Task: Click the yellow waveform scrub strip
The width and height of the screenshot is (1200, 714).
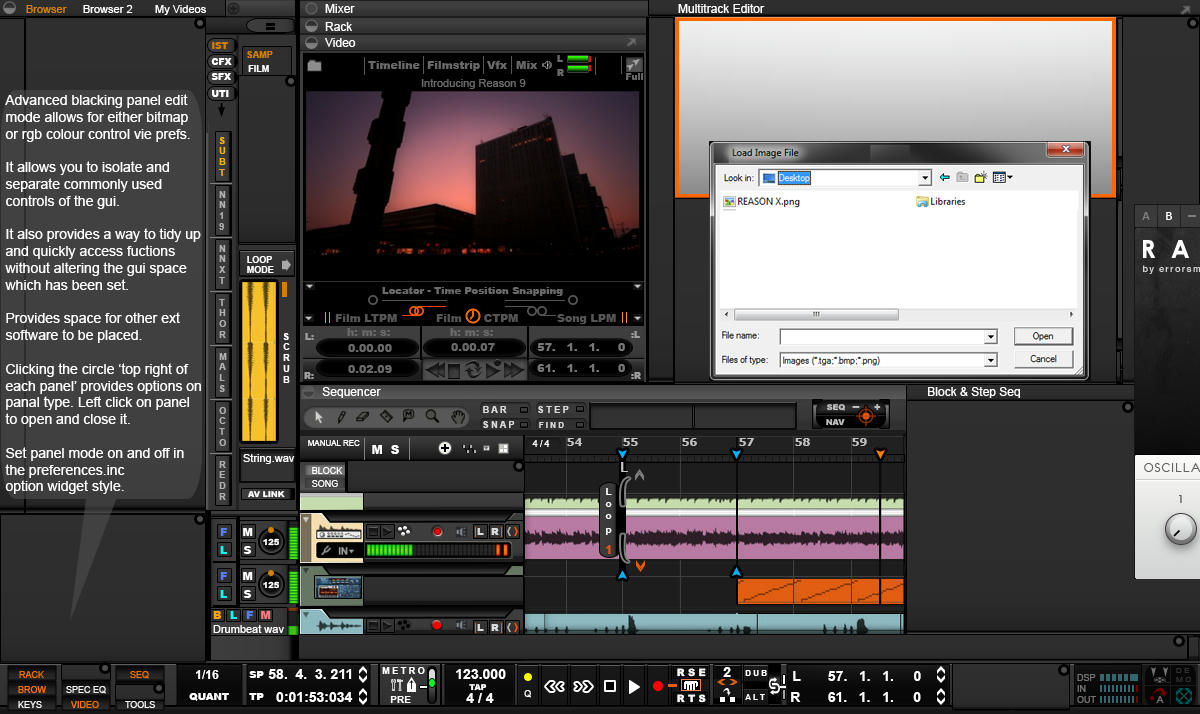Action: [260, 362]
